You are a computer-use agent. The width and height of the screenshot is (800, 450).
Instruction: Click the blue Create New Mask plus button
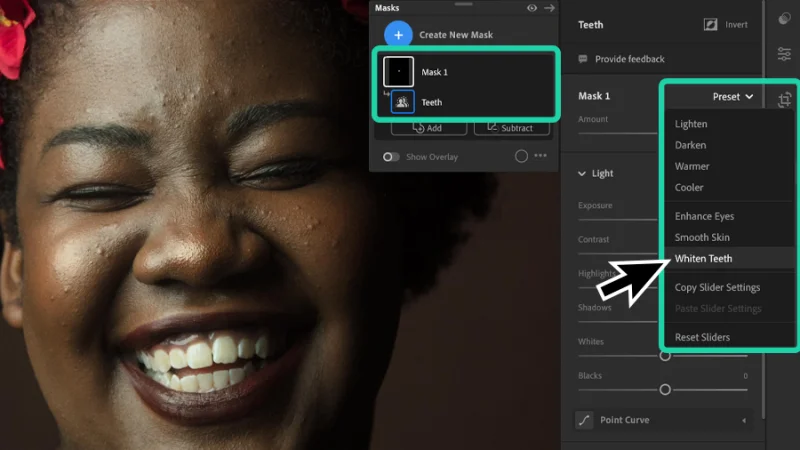pos(398,35)
